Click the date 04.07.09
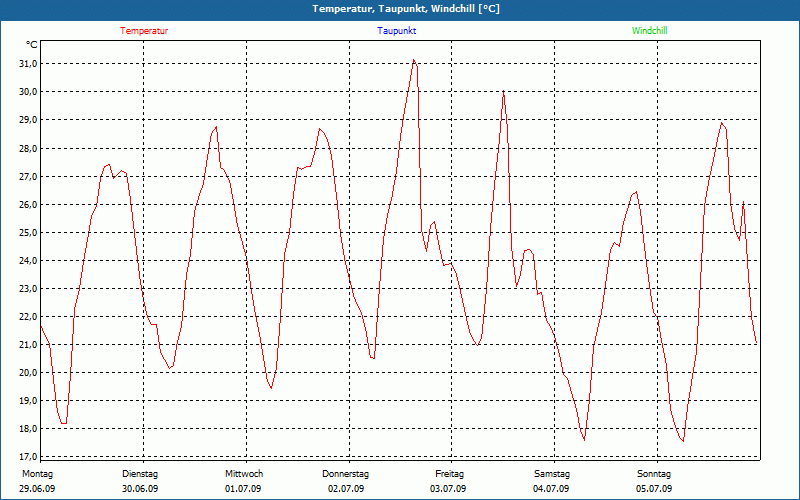 tap(551, 489)
